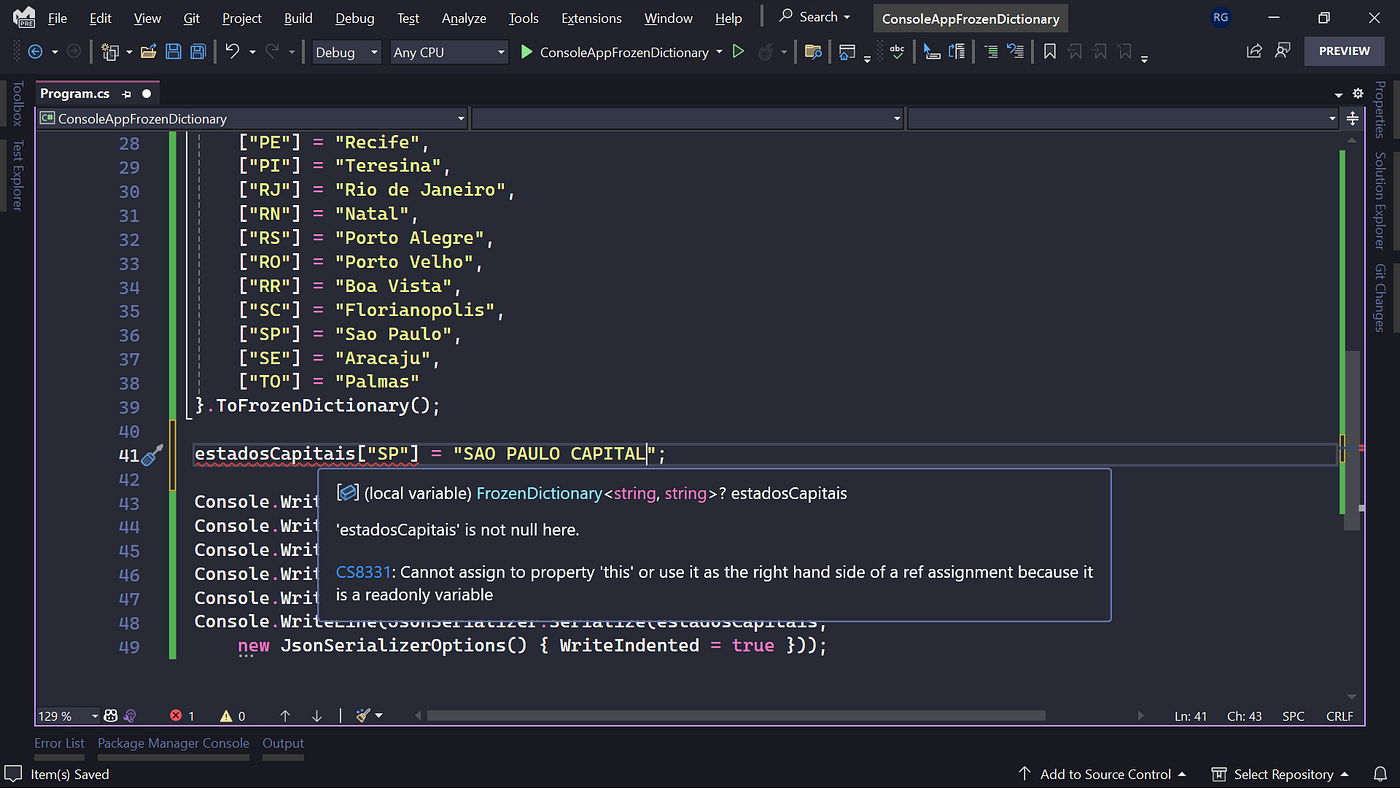Click the cursor-line toolbar icon
This screenshot has height=788, width=1400.
[932, 52]
